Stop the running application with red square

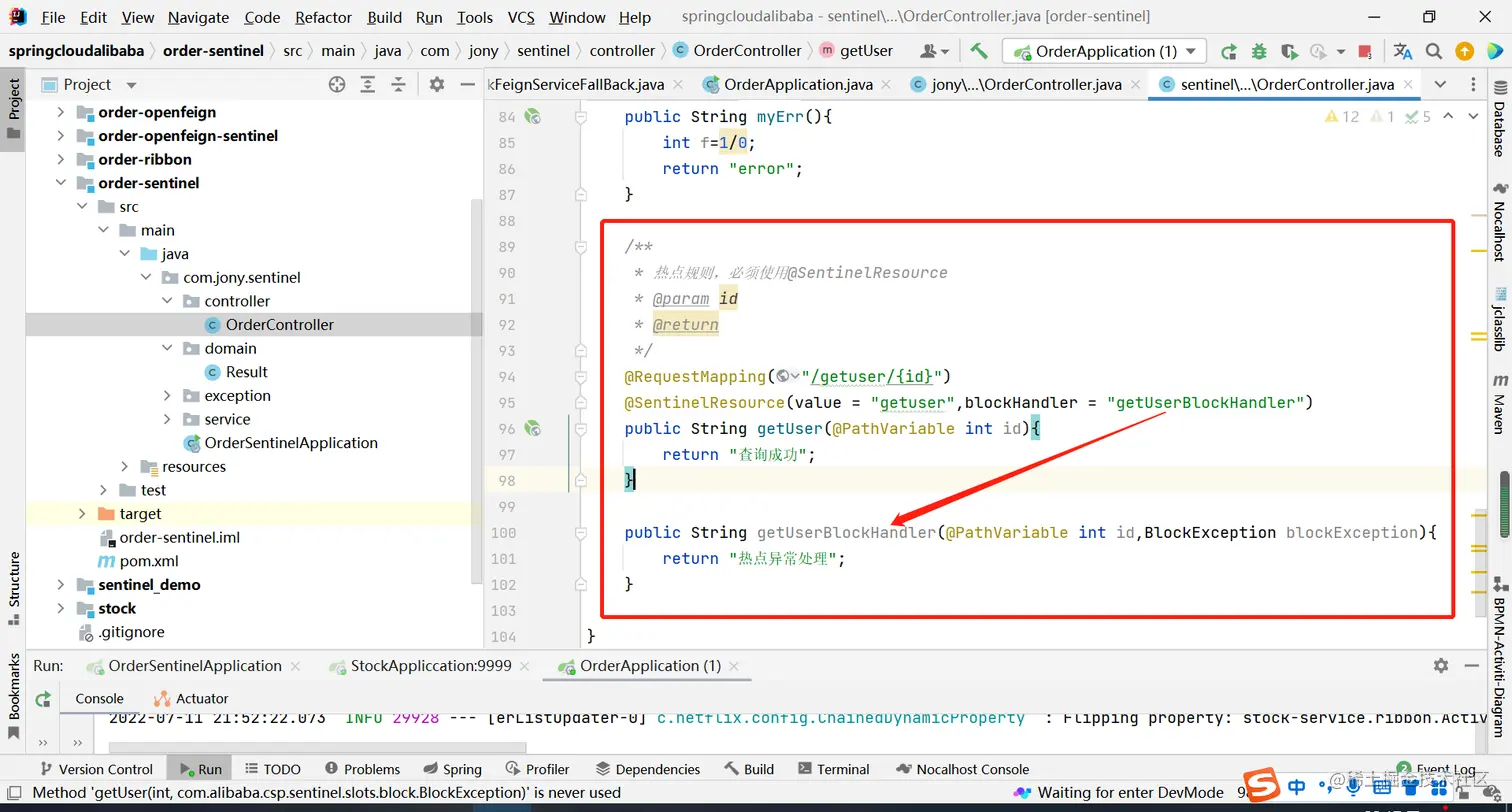click(x=1365, y=51)
